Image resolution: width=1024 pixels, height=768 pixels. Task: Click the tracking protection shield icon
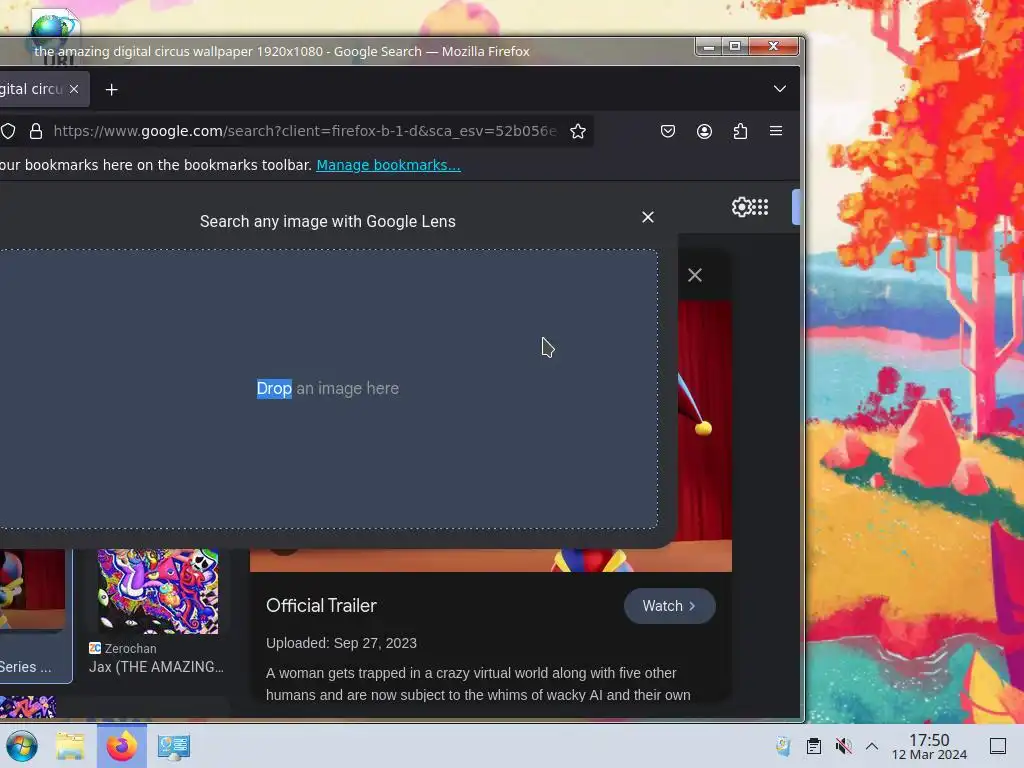pyautogui.click(x=8, y=131)
